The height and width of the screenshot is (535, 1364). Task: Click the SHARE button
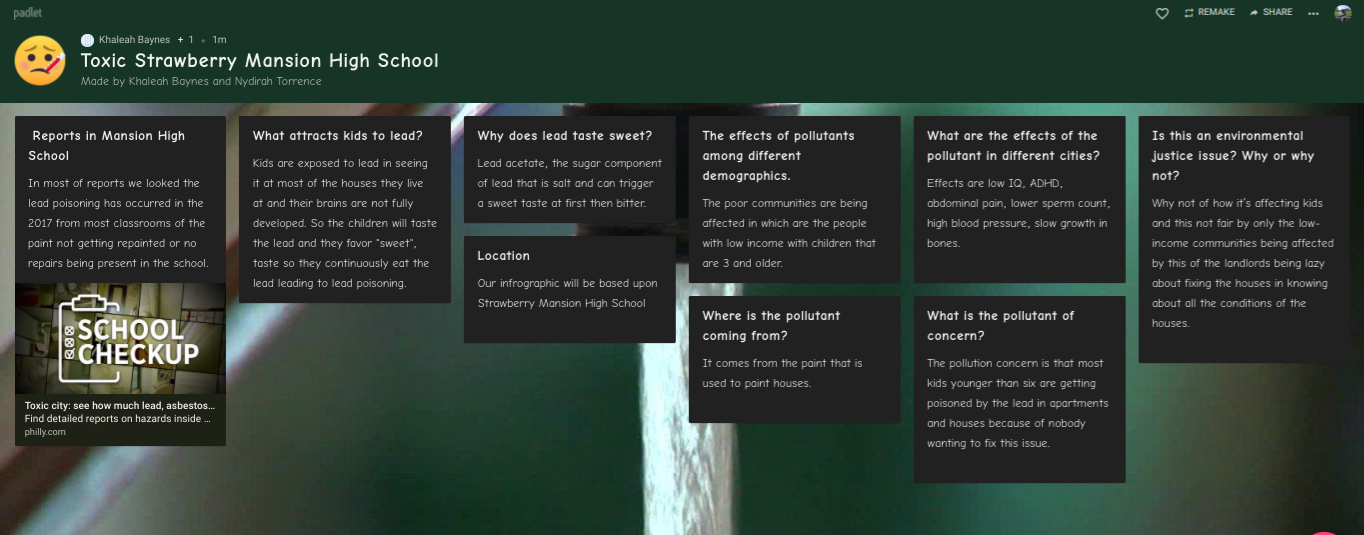pos(1271,13)
